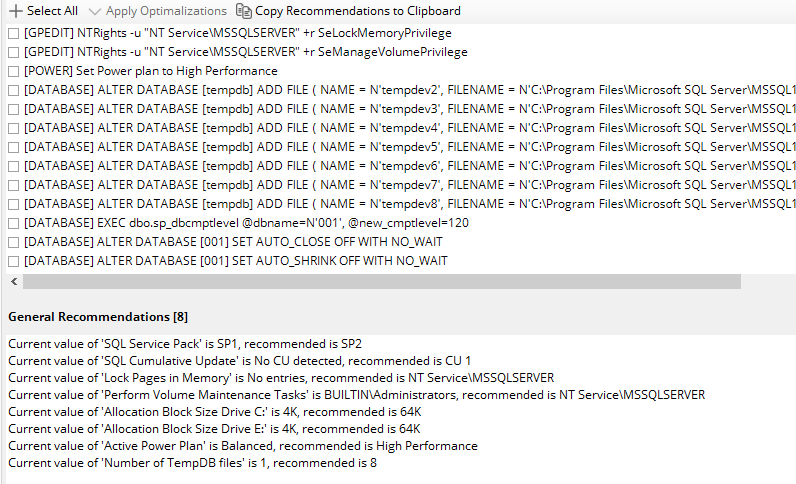
Task: Click the Select All button label
Action: pos(52,11)
